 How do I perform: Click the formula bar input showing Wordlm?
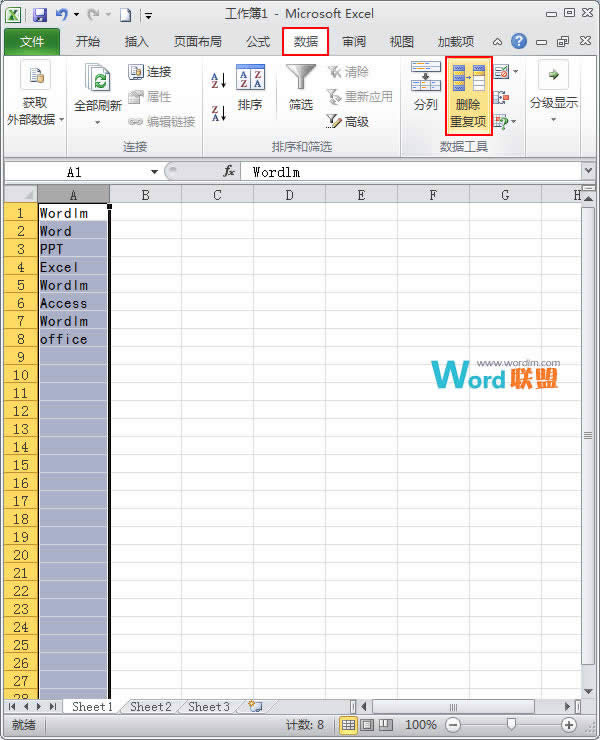point(411,172)
